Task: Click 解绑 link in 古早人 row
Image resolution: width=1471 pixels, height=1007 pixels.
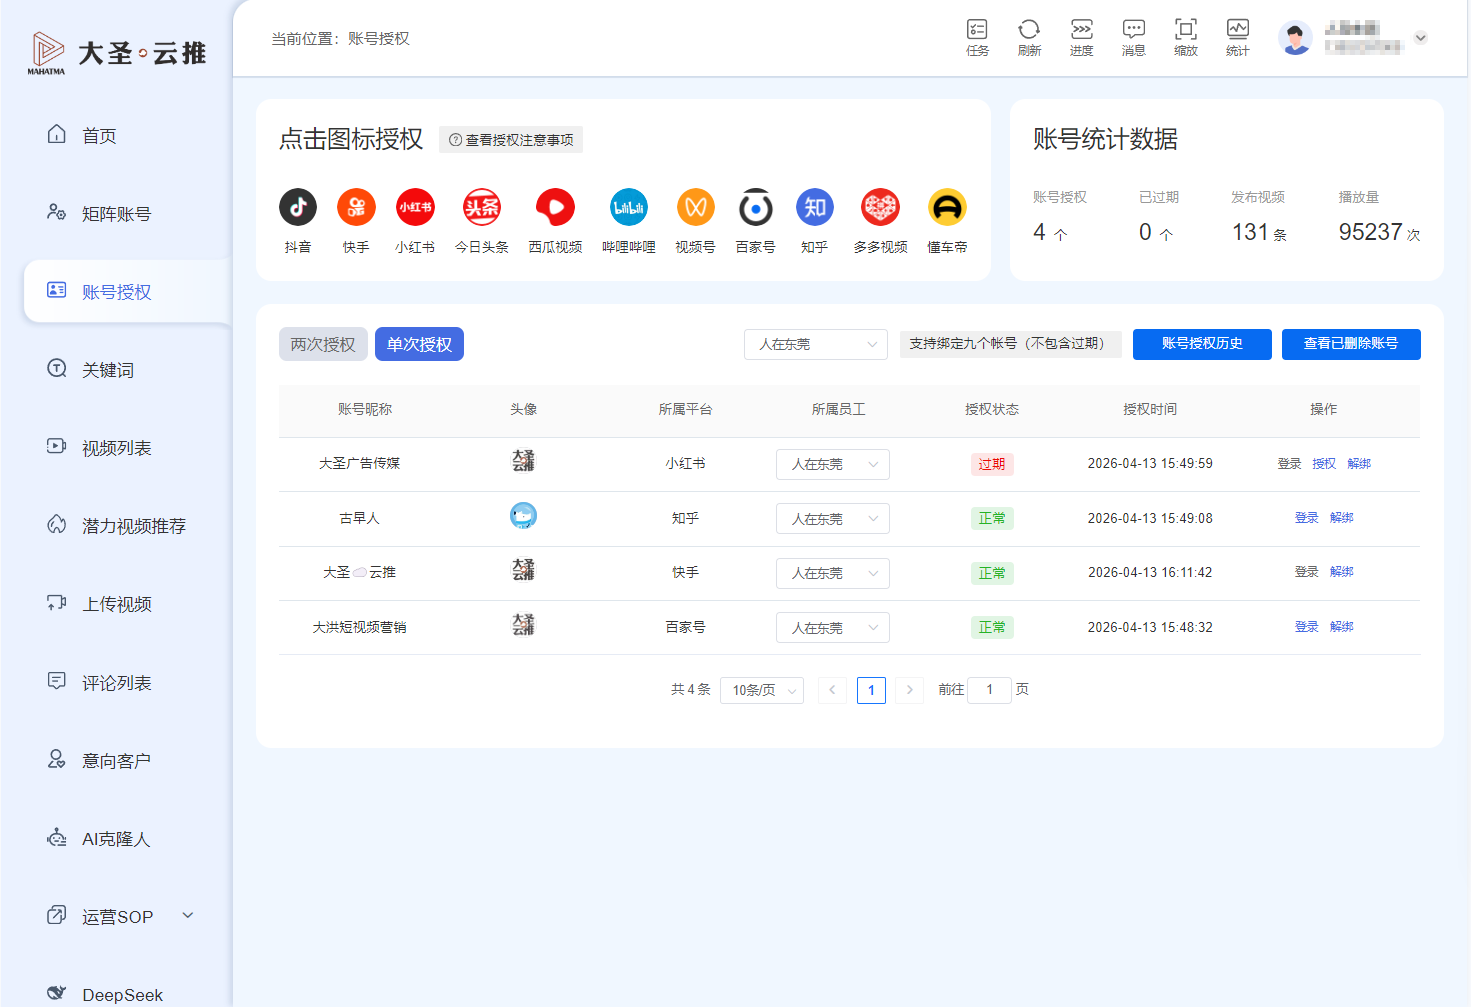Action: pyautogui.click(x=1342, y=518)
